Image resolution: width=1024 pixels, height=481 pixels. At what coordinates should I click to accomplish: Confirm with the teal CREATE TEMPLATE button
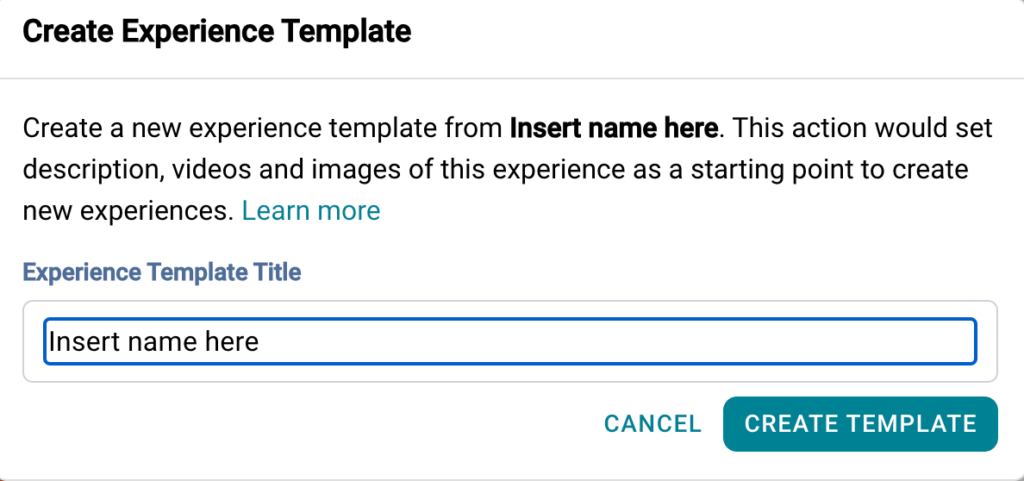(x=860, y=424)
